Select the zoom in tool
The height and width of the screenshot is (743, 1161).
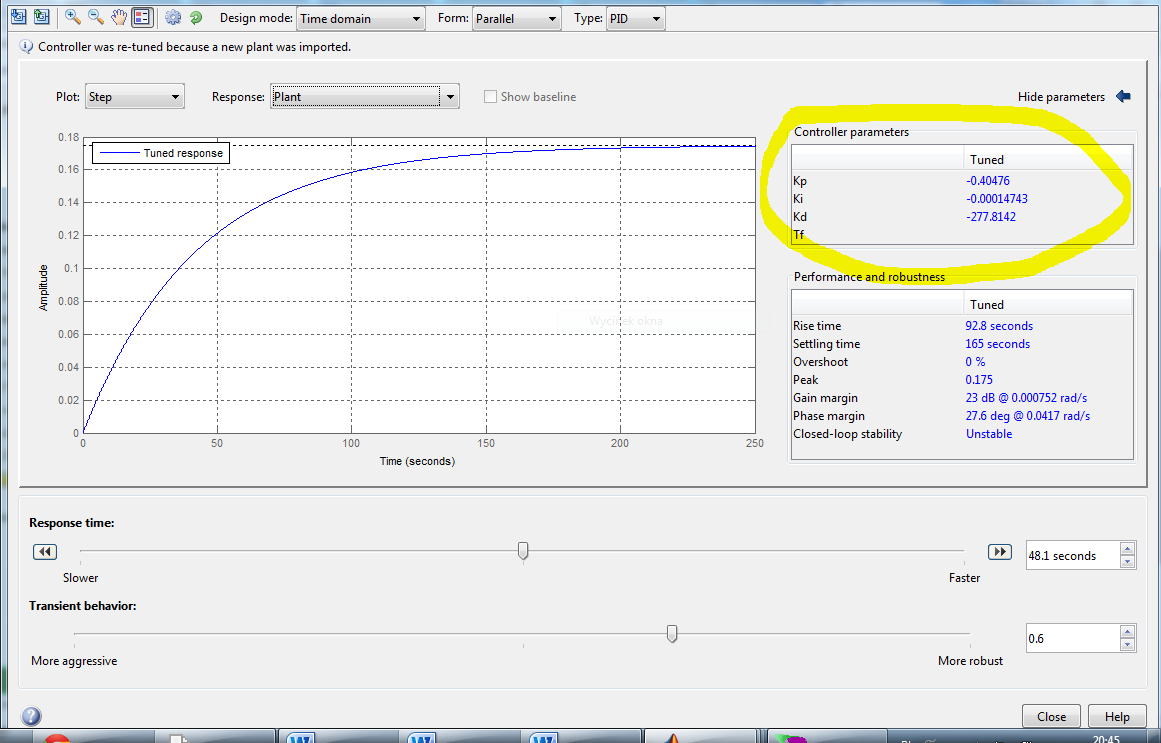73,17
